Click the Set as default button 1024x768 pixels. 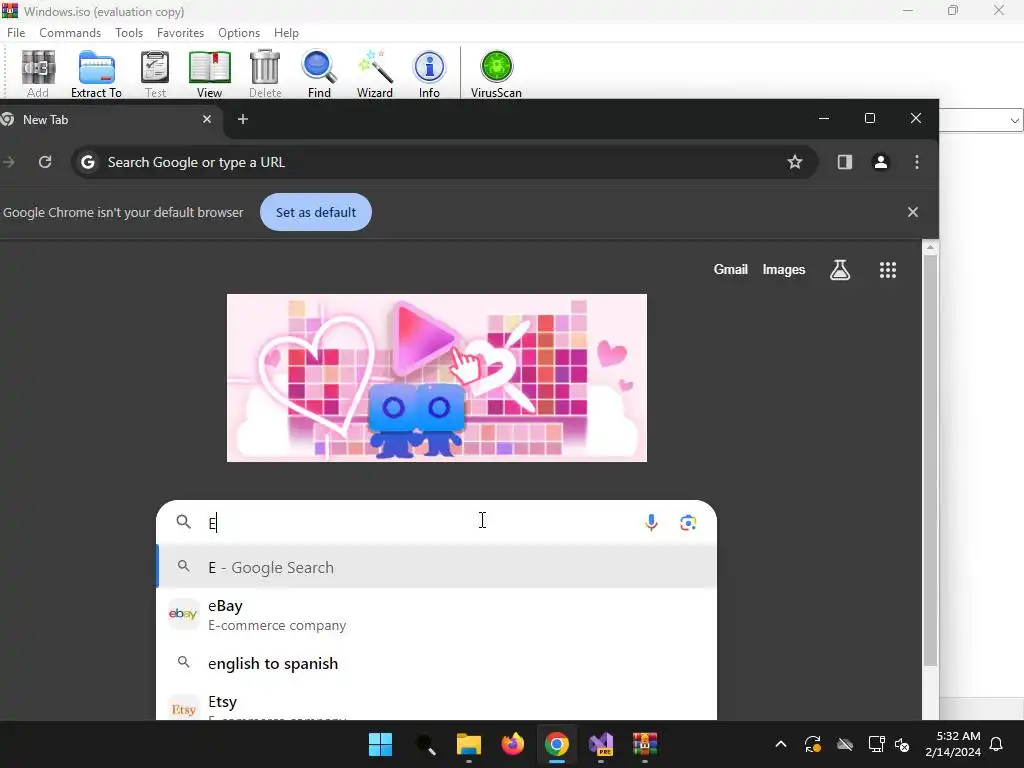(x=316, y=212)
